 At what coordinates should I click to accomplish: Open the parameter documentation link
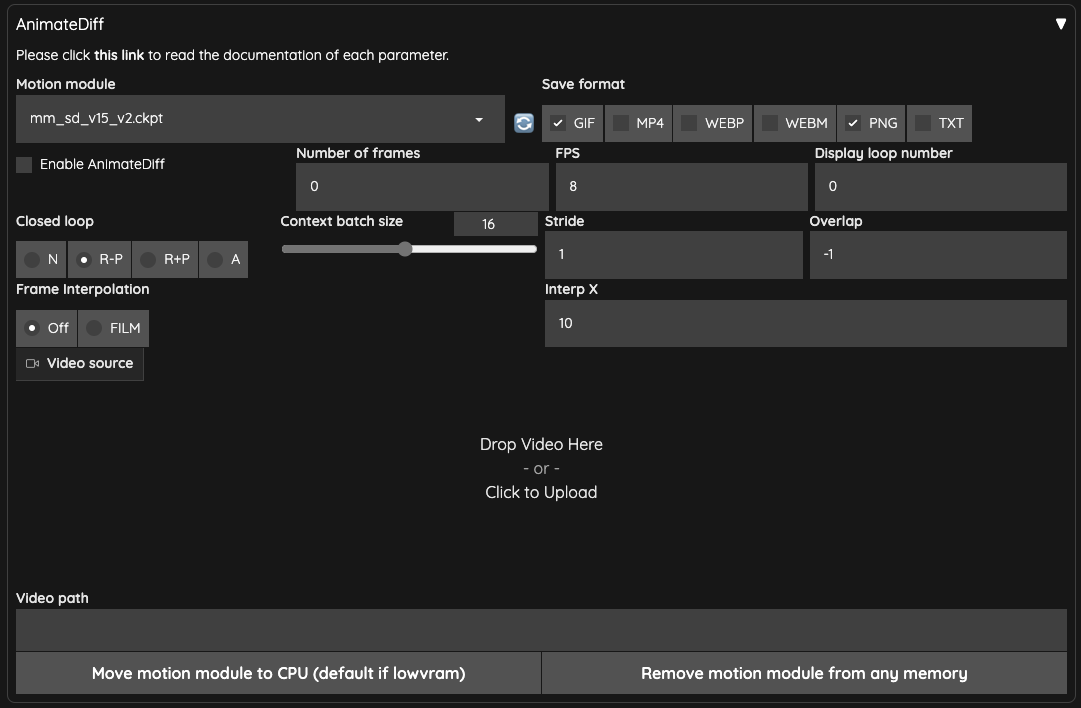[x=119, y=55]
